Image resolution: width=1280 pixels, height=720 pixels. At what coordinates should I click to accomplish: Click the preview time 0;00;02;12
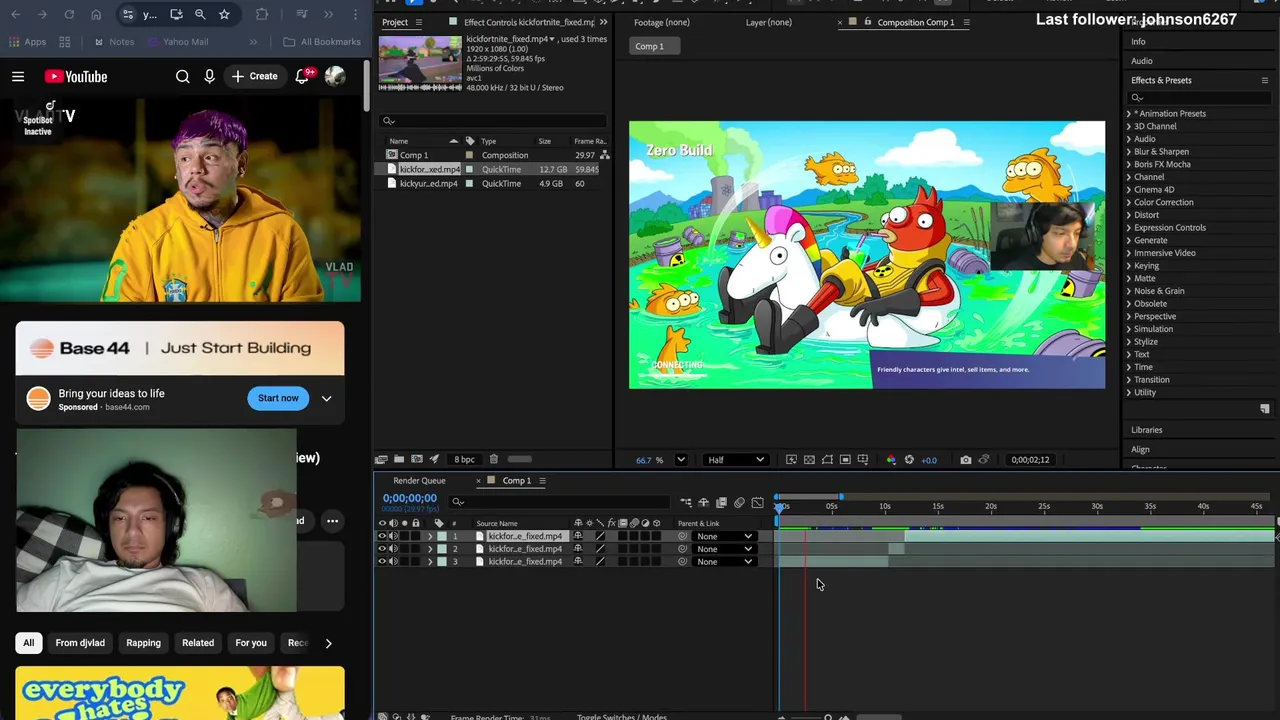tap(1030, 460)
